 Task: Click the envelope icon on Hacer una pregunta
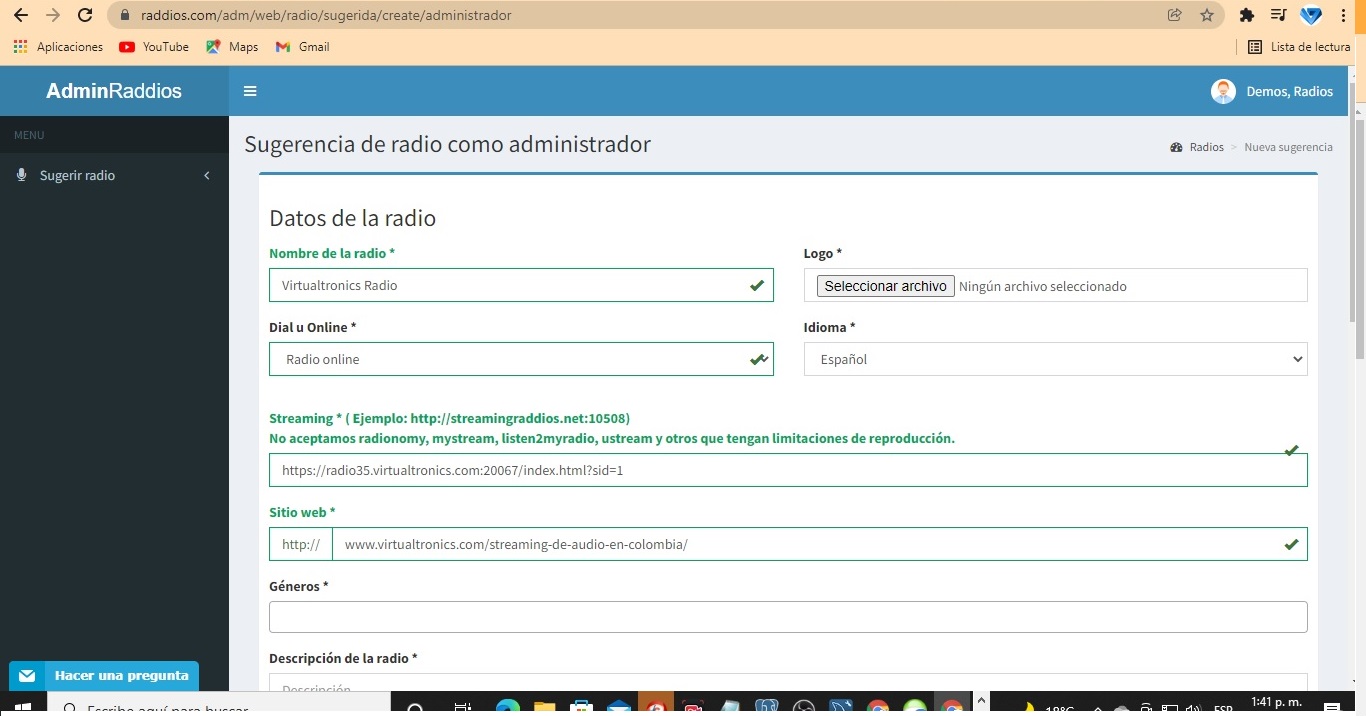click(x=27, y=676)
